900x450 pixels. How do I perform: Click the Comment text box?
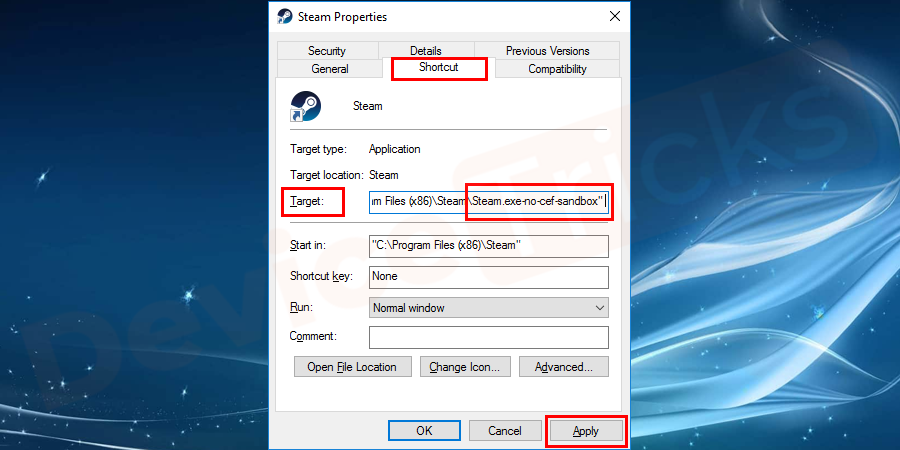coord(488,338)
